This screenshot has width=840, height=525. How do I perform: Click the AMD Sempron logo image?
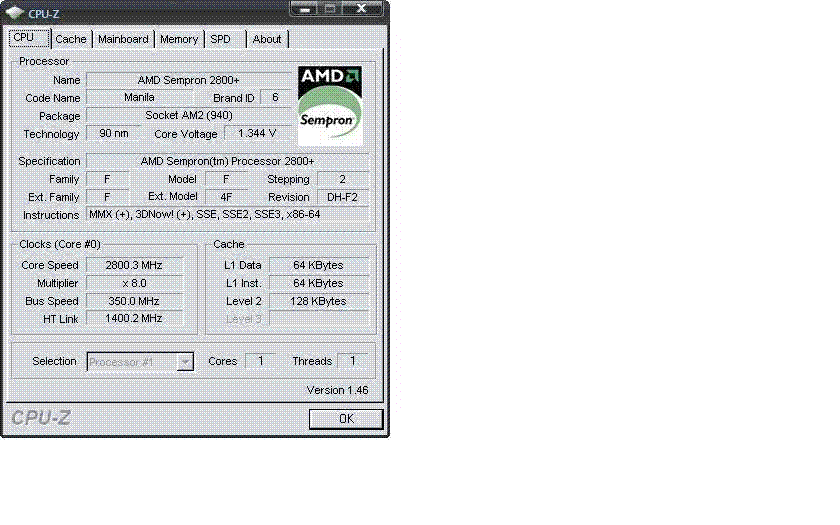pos(330,106)
